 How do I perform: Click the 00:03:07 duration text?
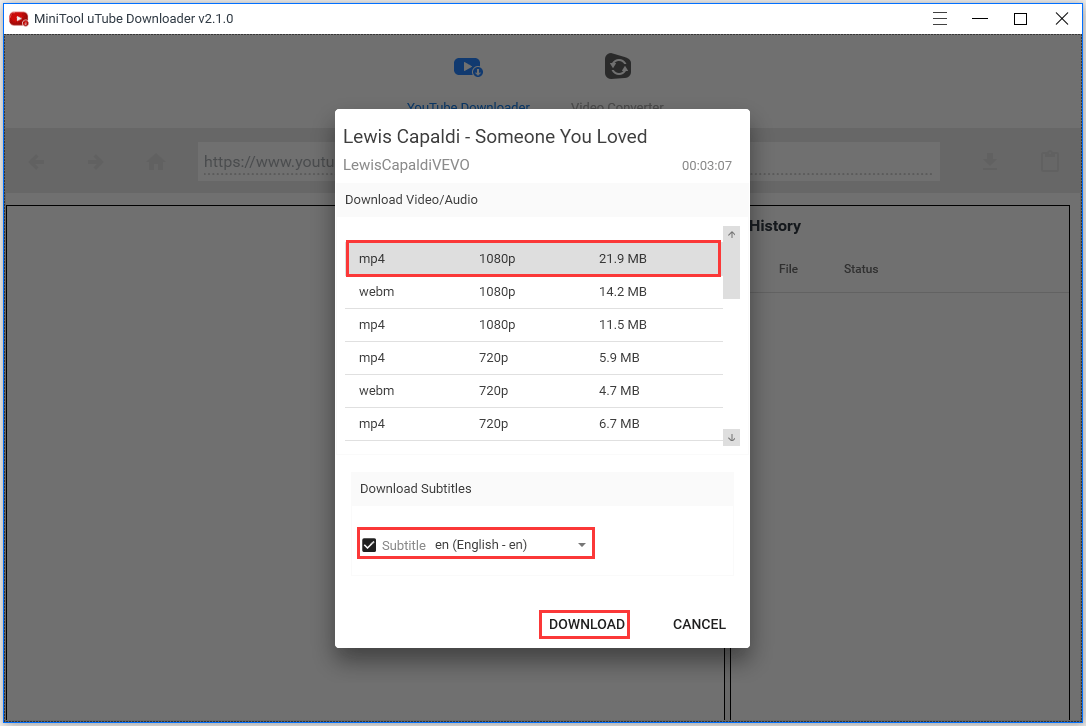point(706,166)
